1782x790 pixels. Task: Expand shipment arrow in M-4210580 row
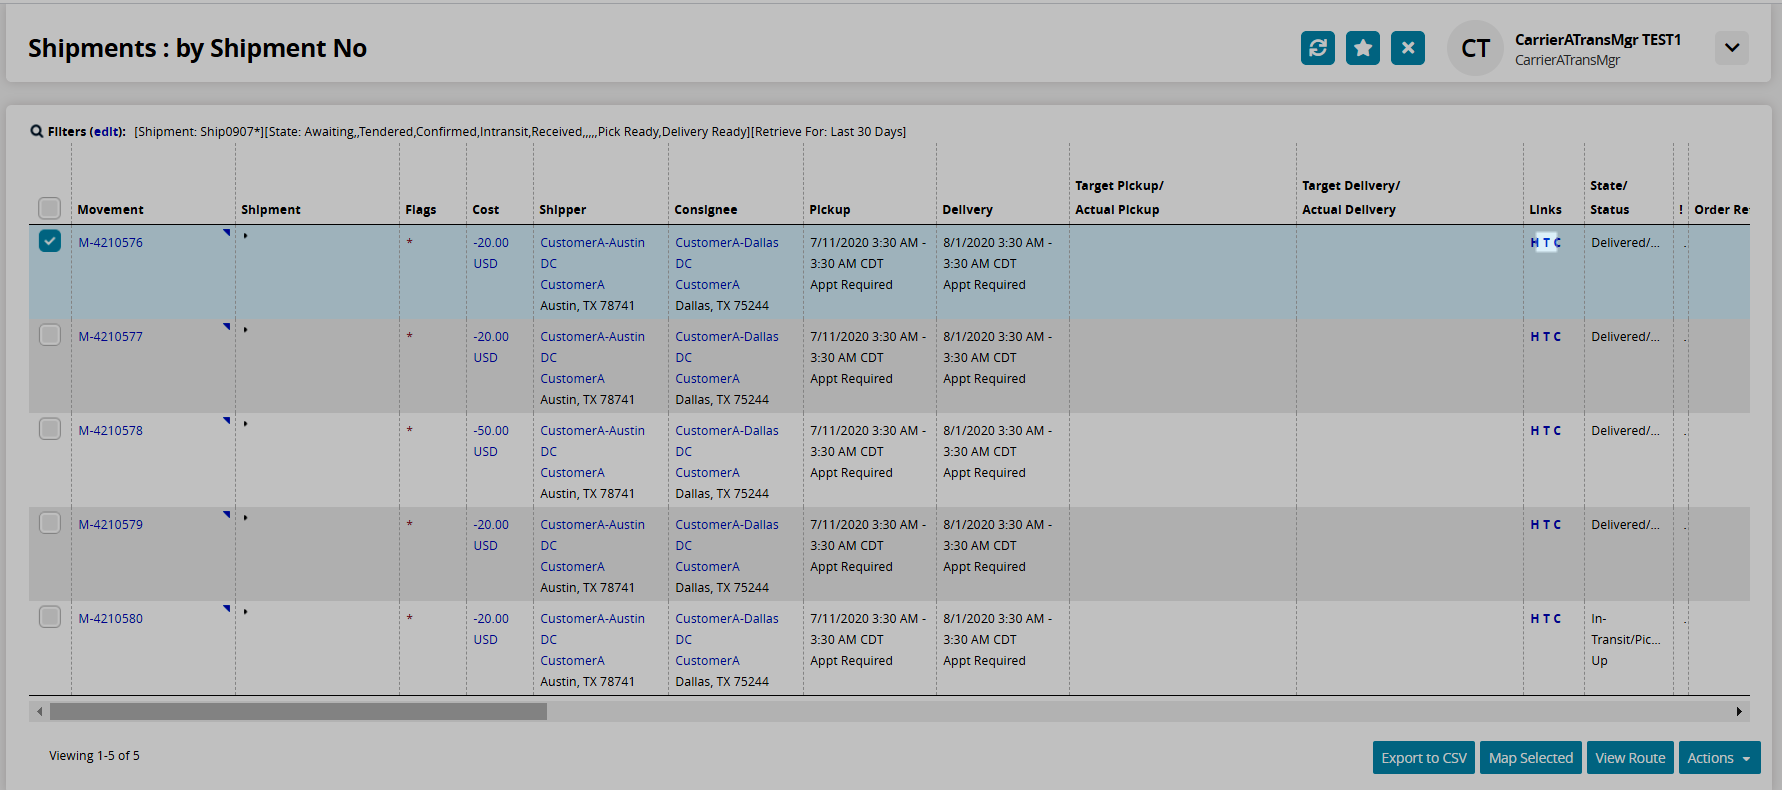(x=245, y=611)
